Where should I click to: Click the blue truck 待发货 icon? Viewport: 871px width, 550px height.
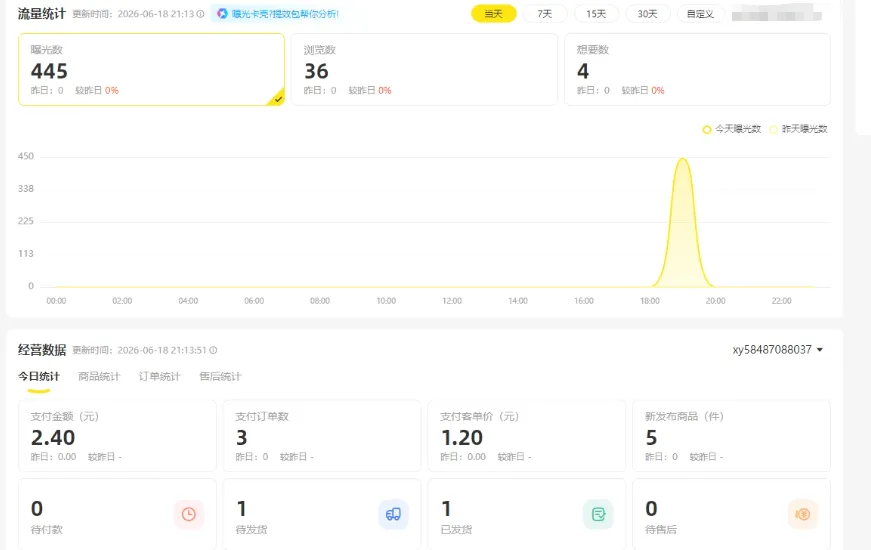(x=393, y=514)
